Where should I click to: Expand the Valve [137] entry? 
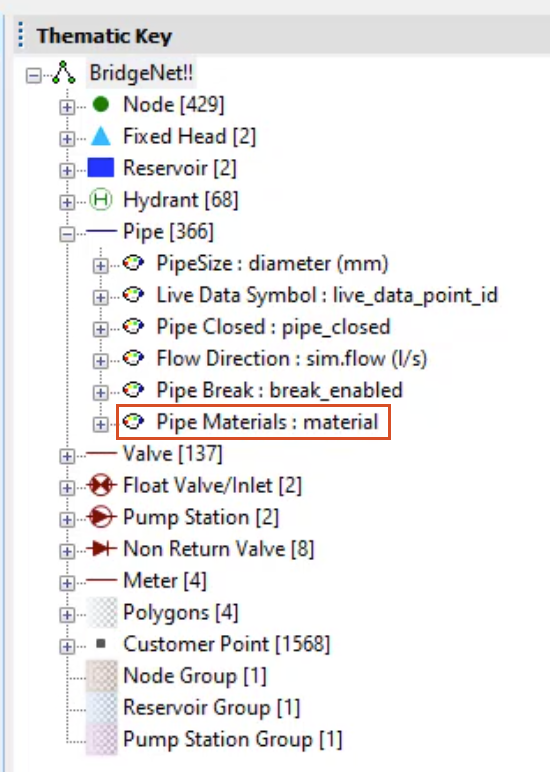click(67, 456)
